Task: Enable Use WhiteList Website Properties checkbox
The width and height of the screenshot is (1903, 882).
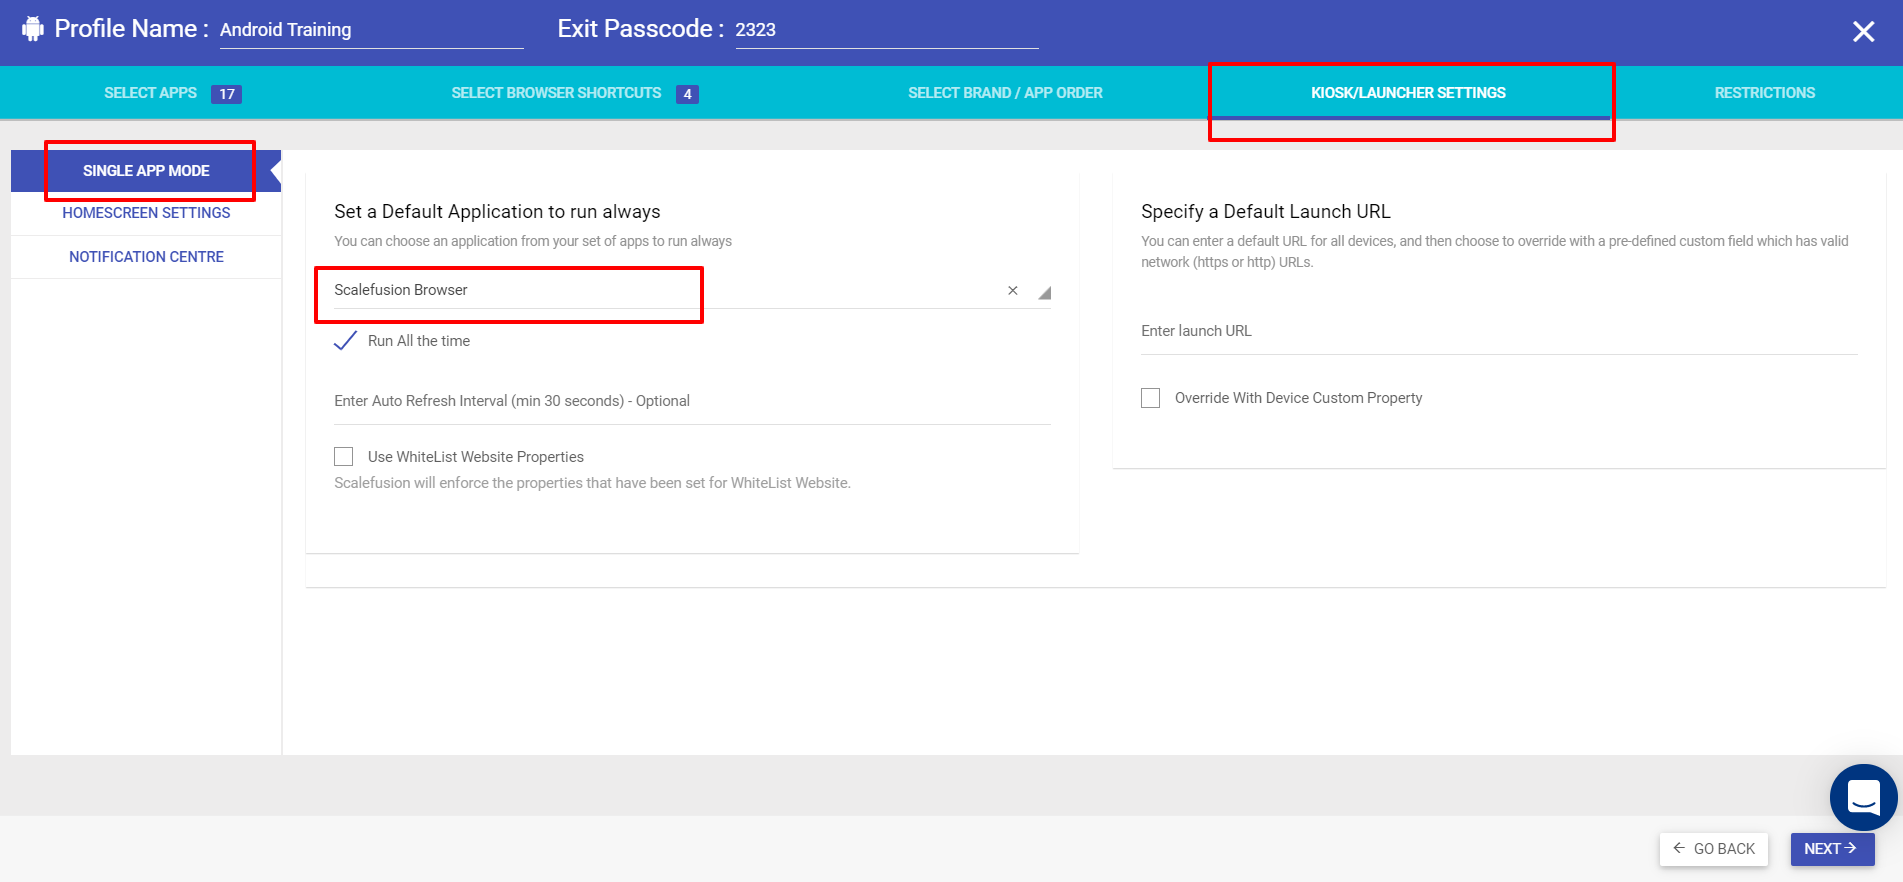Action: [x=344, y=457]
